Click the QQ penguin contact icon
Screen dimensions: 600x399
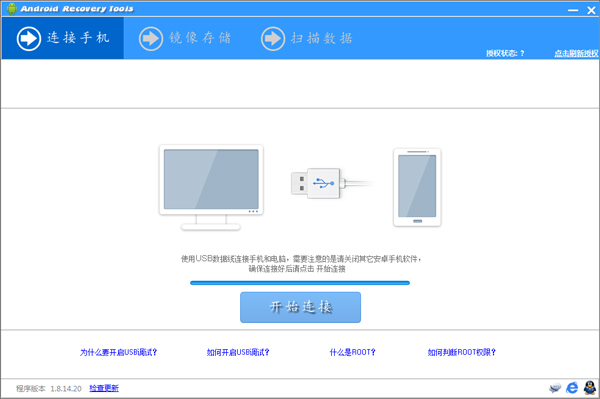(x=590, y=388)
